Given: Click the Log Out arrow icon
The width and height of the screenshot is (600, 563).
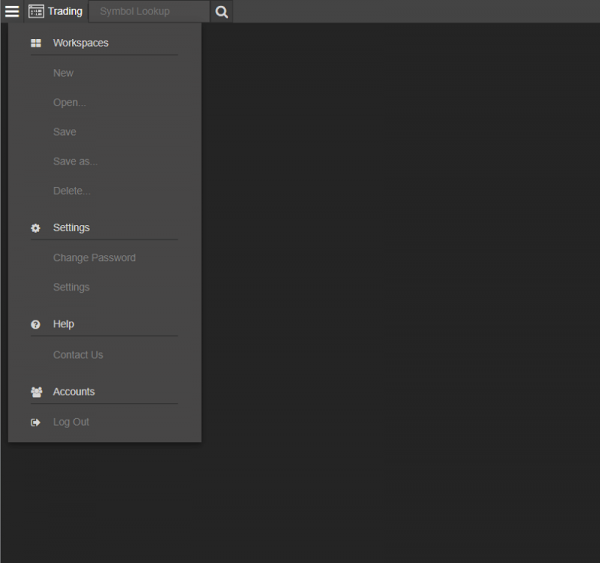Looking at the screenshot, I should pyautogui.click(x=36, y=423).
